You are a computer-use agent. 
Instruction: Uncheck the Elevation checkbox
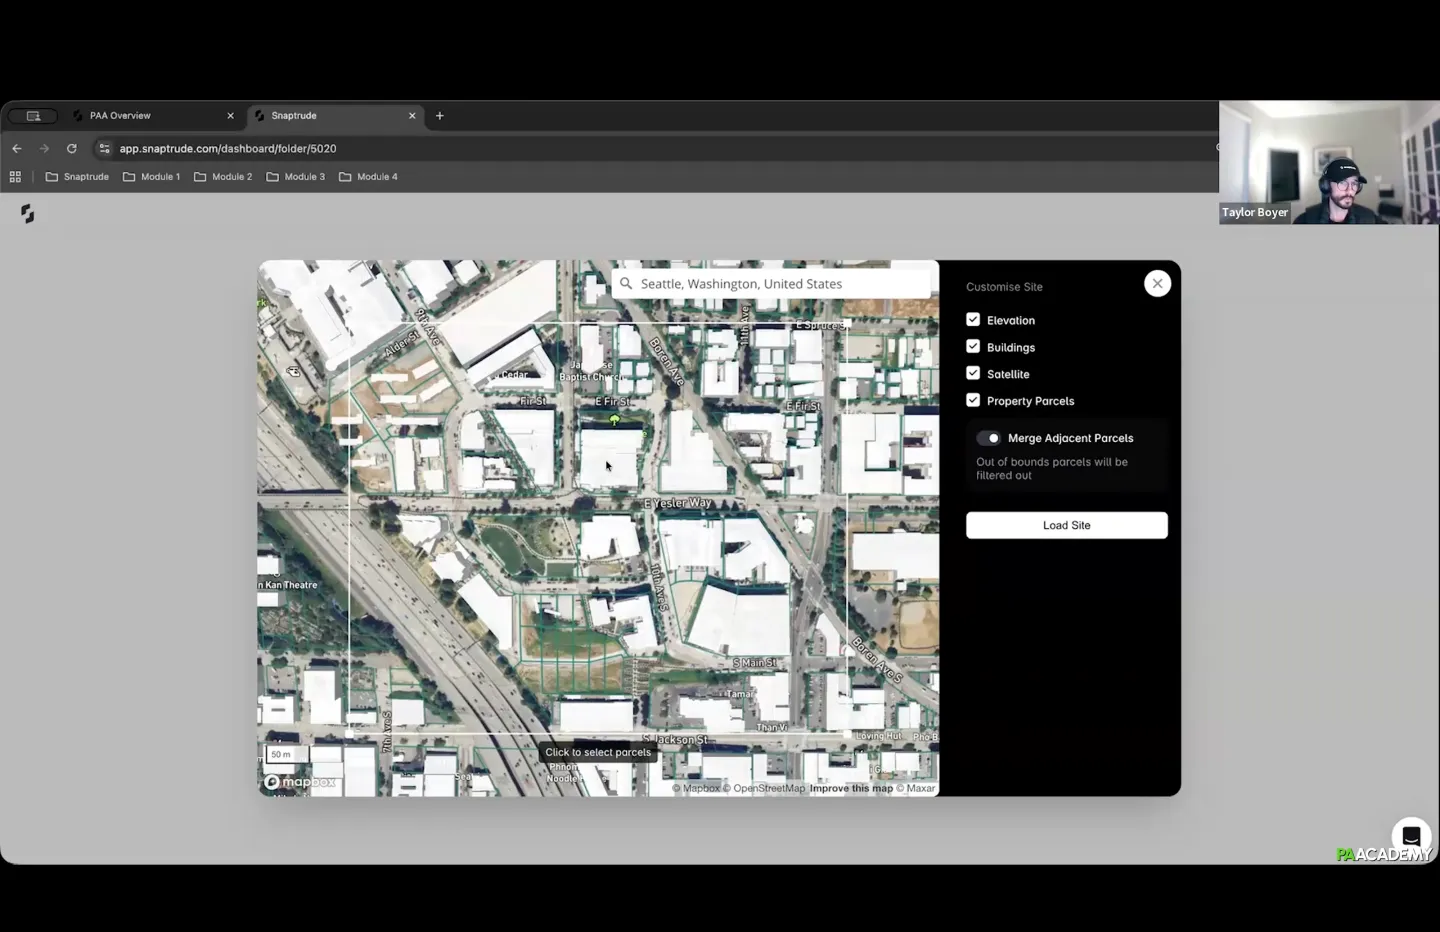973,320
